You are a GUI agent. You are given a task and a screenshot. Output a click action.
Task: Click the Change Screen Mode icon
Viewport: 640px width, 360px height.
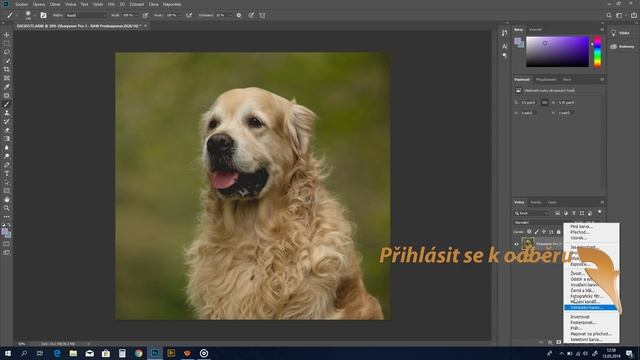click(7, 253)
